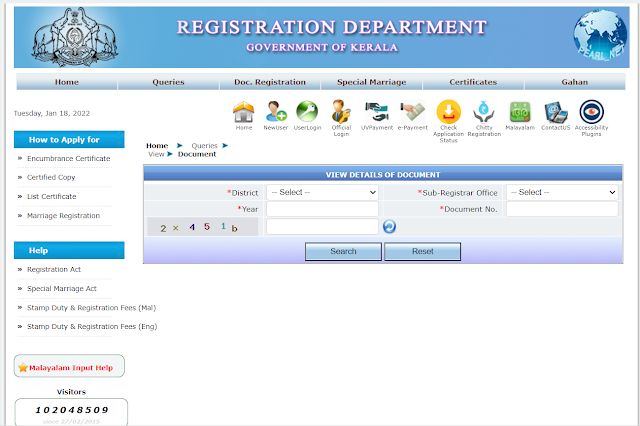Click the UserLogin icon
Screen dimensions: 640x426
(307, 112)
